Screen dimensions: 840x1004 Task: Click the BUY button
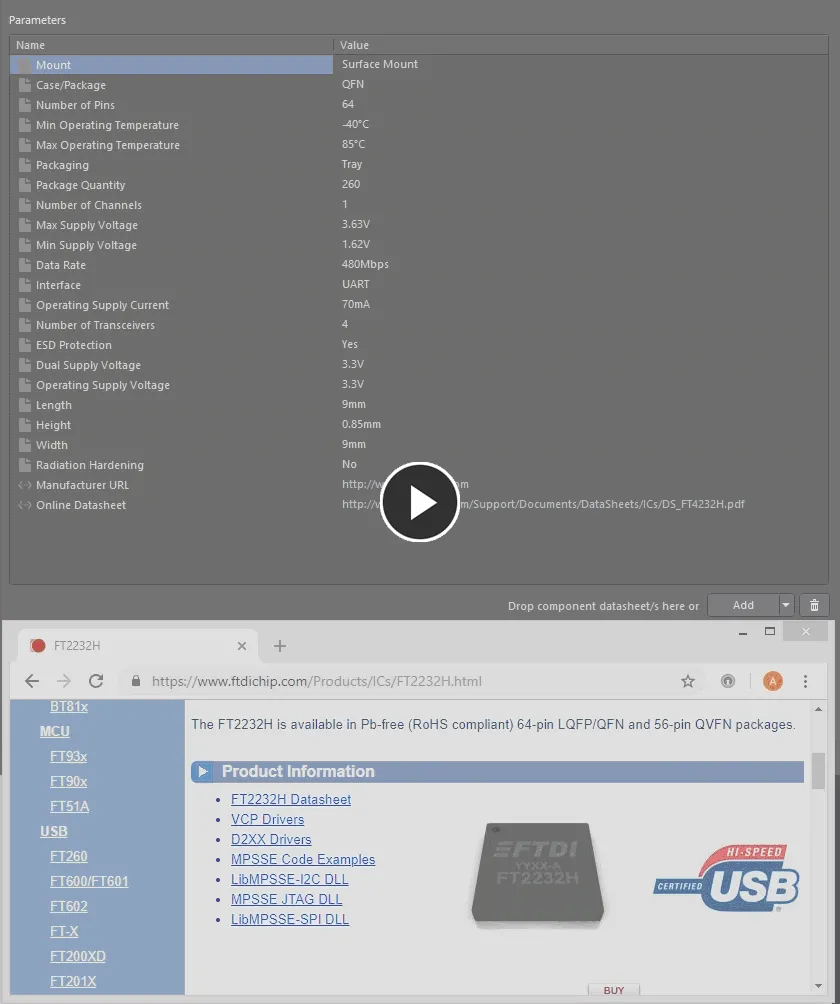click(613, 989)
